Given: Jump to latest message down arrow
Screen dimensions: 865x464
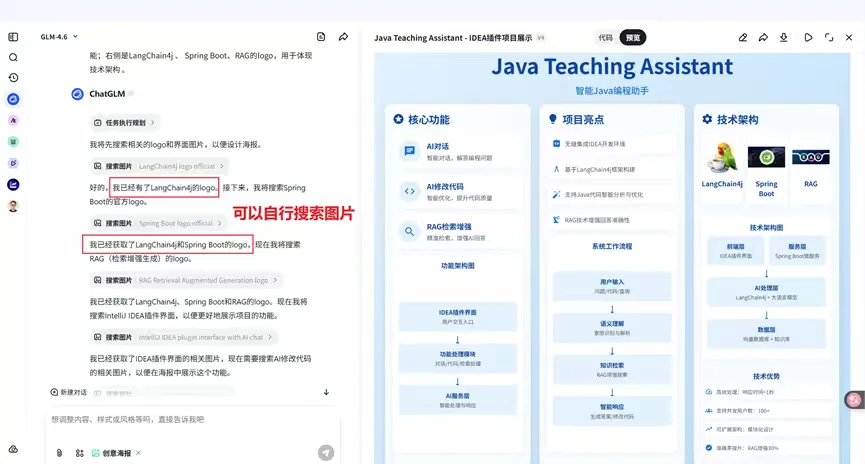Looking at the screenshot, I should click(326, 392).
